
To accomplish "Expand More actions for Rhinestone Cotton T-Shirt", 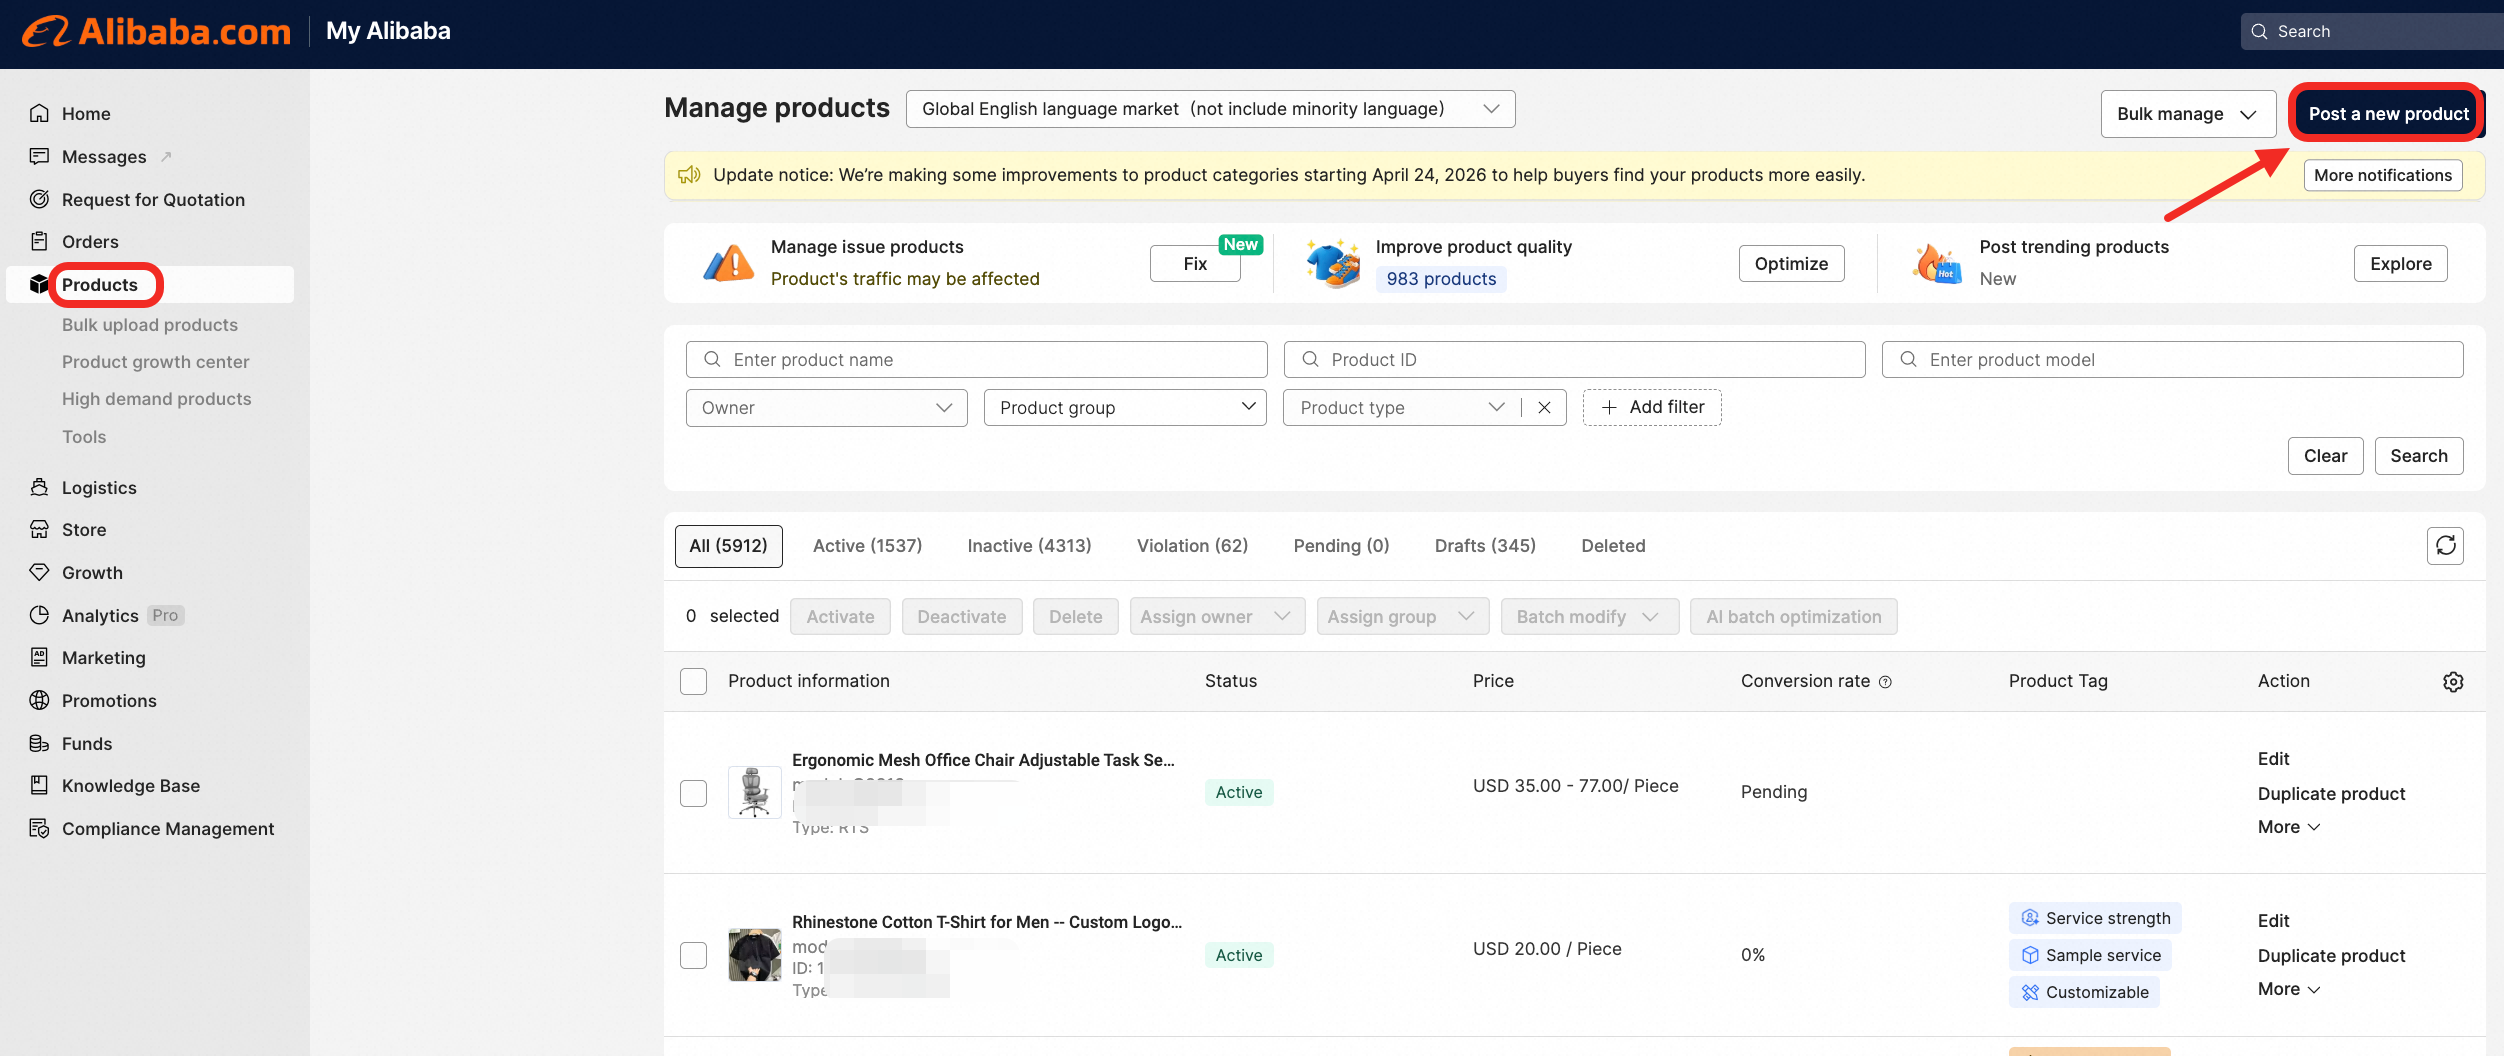I will [x=2288, y=989].
